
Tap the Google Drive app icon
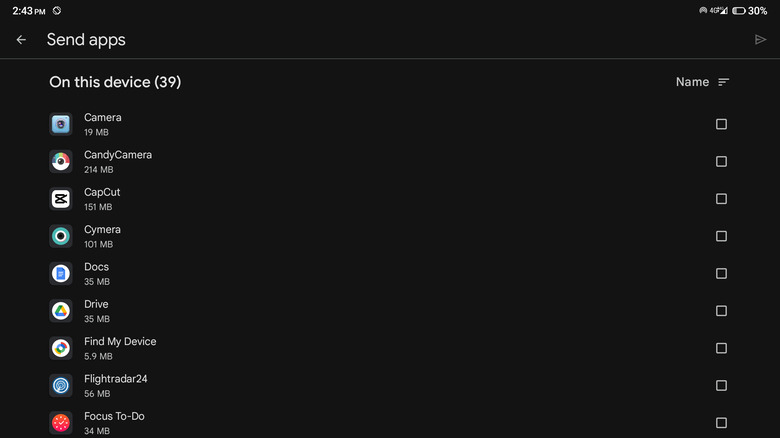pos(61,311)
